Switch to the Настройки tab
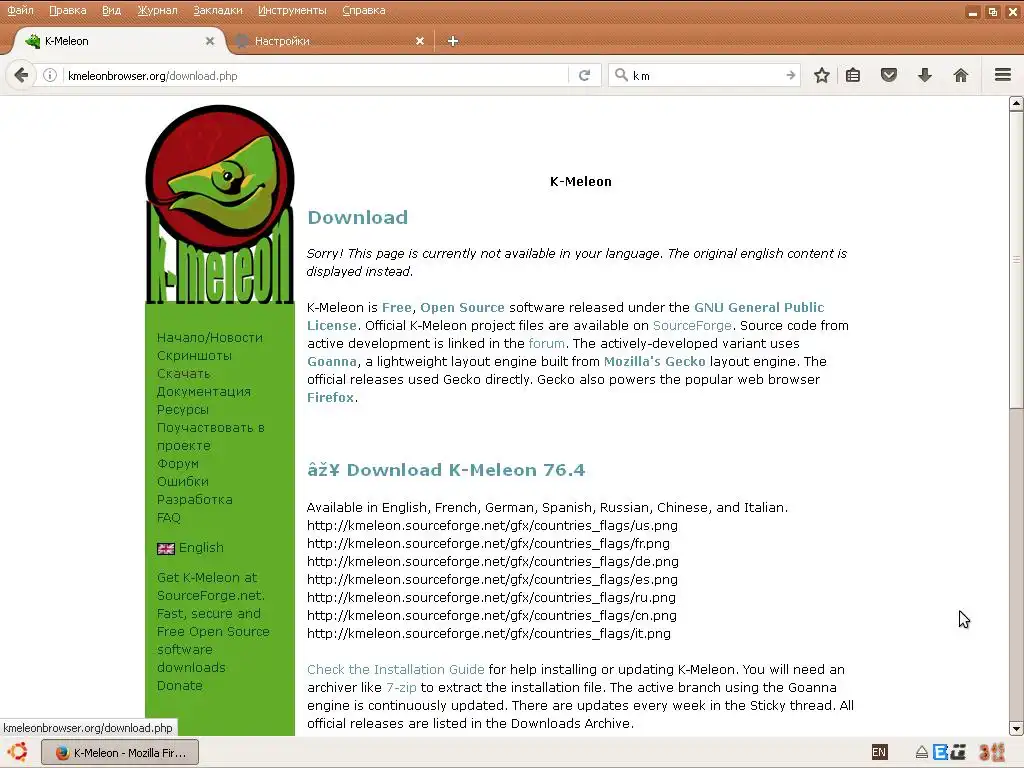Image resolution: width=1024 pixels, height=768 pixels. [330, 41]
